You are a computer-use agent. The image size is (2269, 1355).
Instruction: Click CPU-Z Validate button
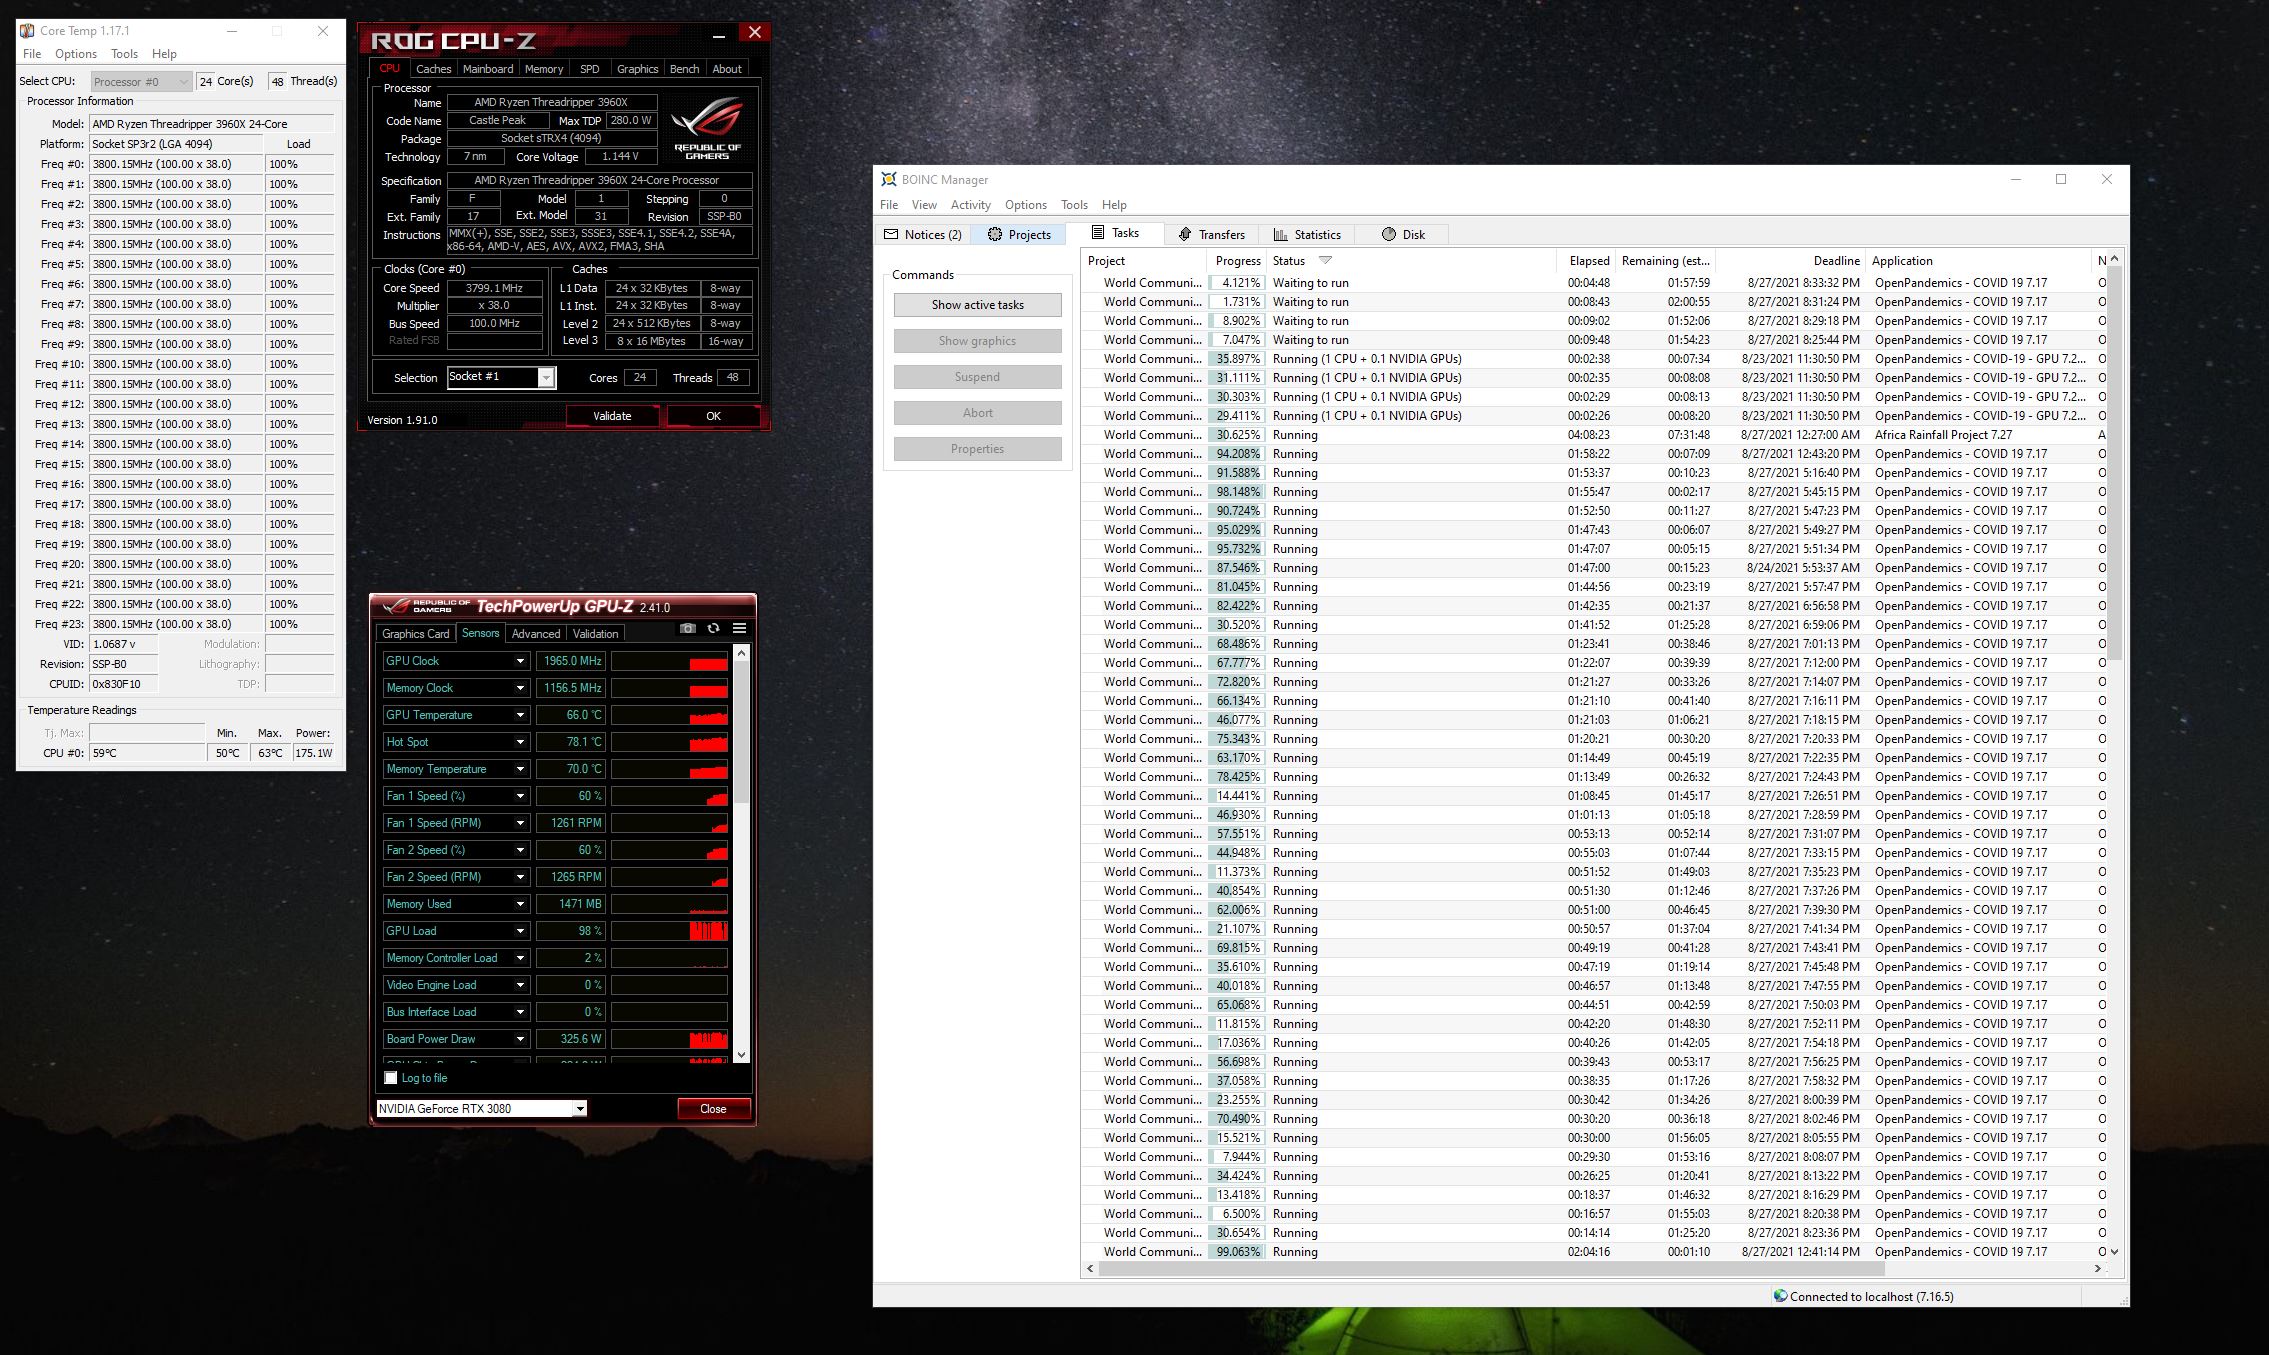612,416
